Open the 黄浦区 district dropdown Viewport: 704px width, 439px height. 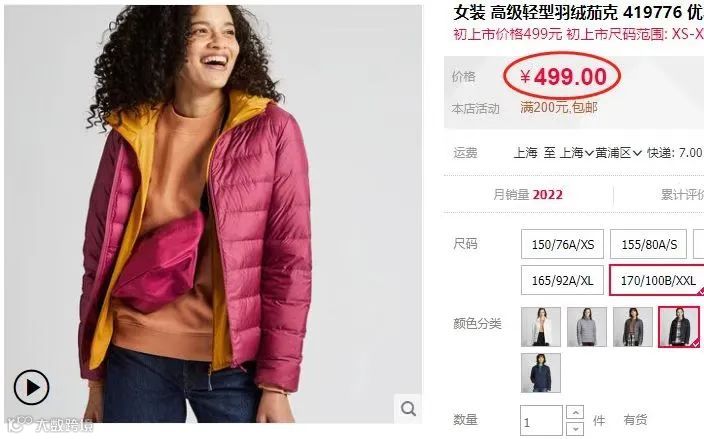pyautogui.click(x=619, y=153)
